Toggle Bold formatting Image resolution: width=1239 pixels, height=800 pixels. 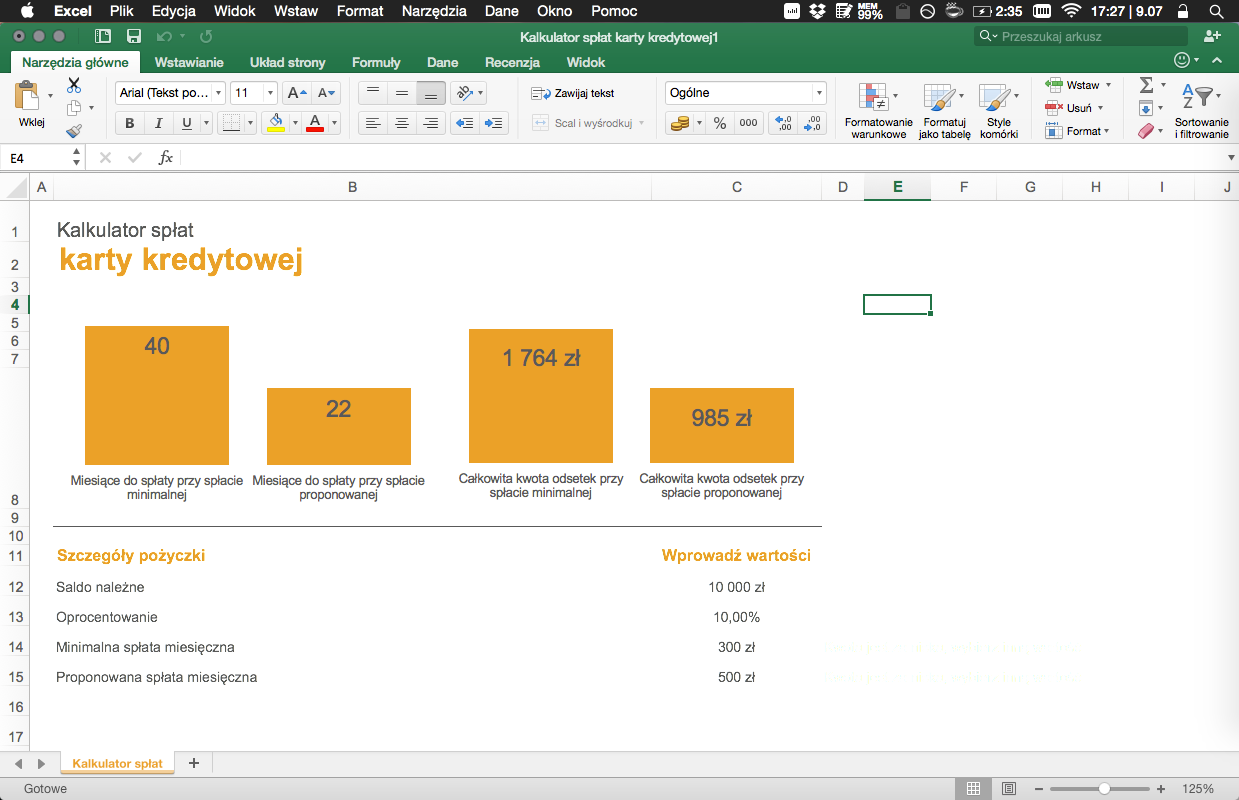[129, 124]
